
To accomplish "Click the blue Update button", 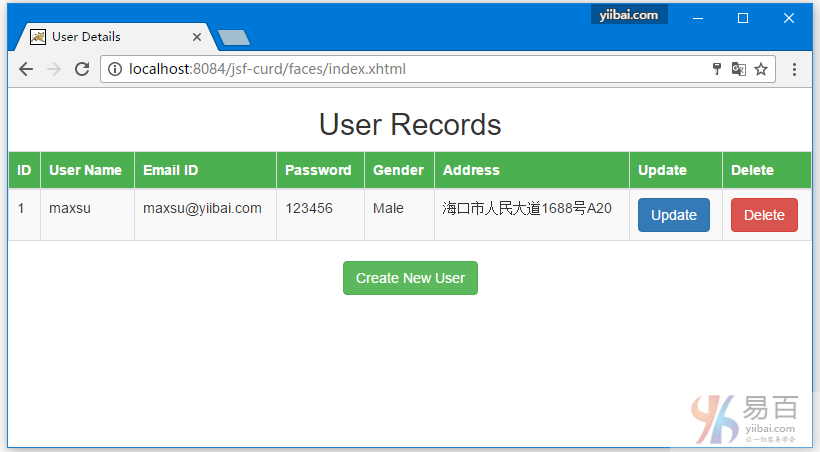I will point(673,215).
